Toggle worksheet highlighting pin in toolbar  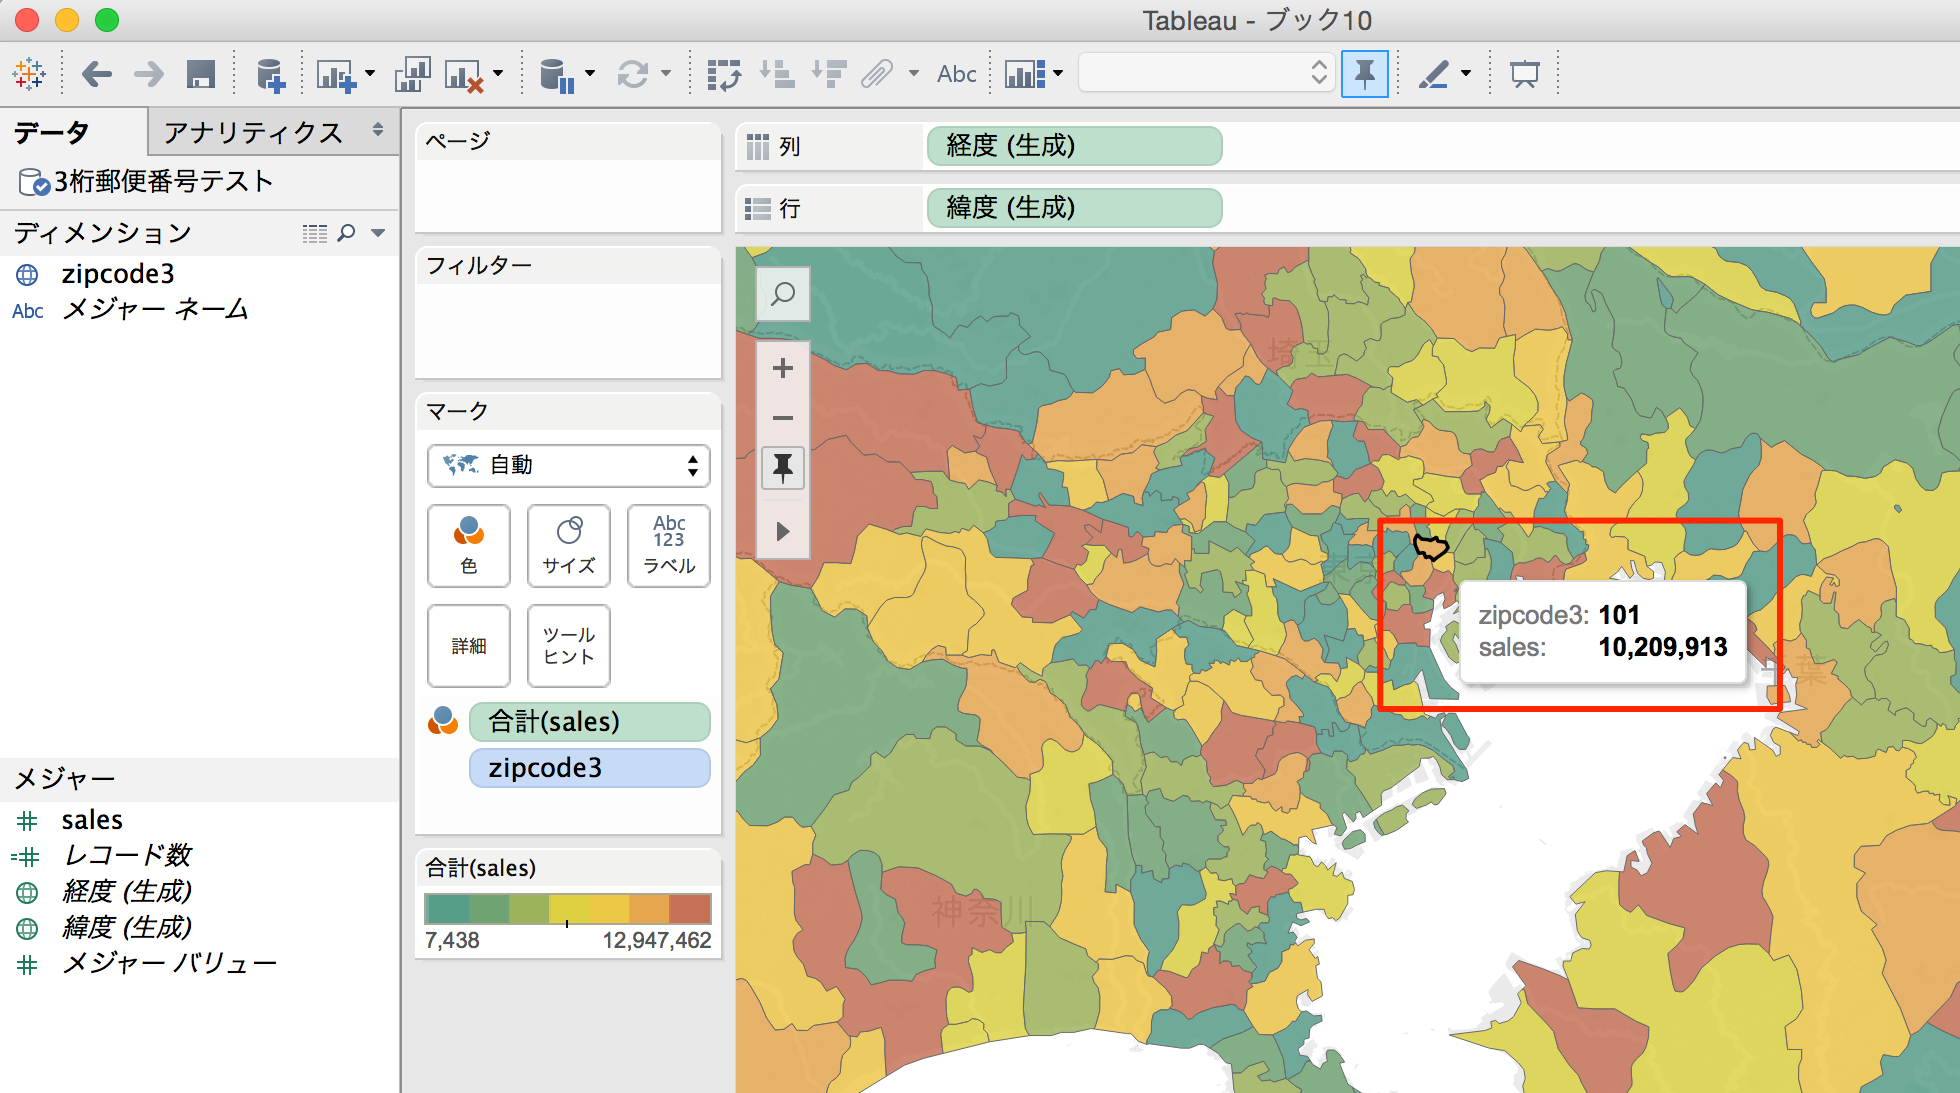coord(1366,73)
